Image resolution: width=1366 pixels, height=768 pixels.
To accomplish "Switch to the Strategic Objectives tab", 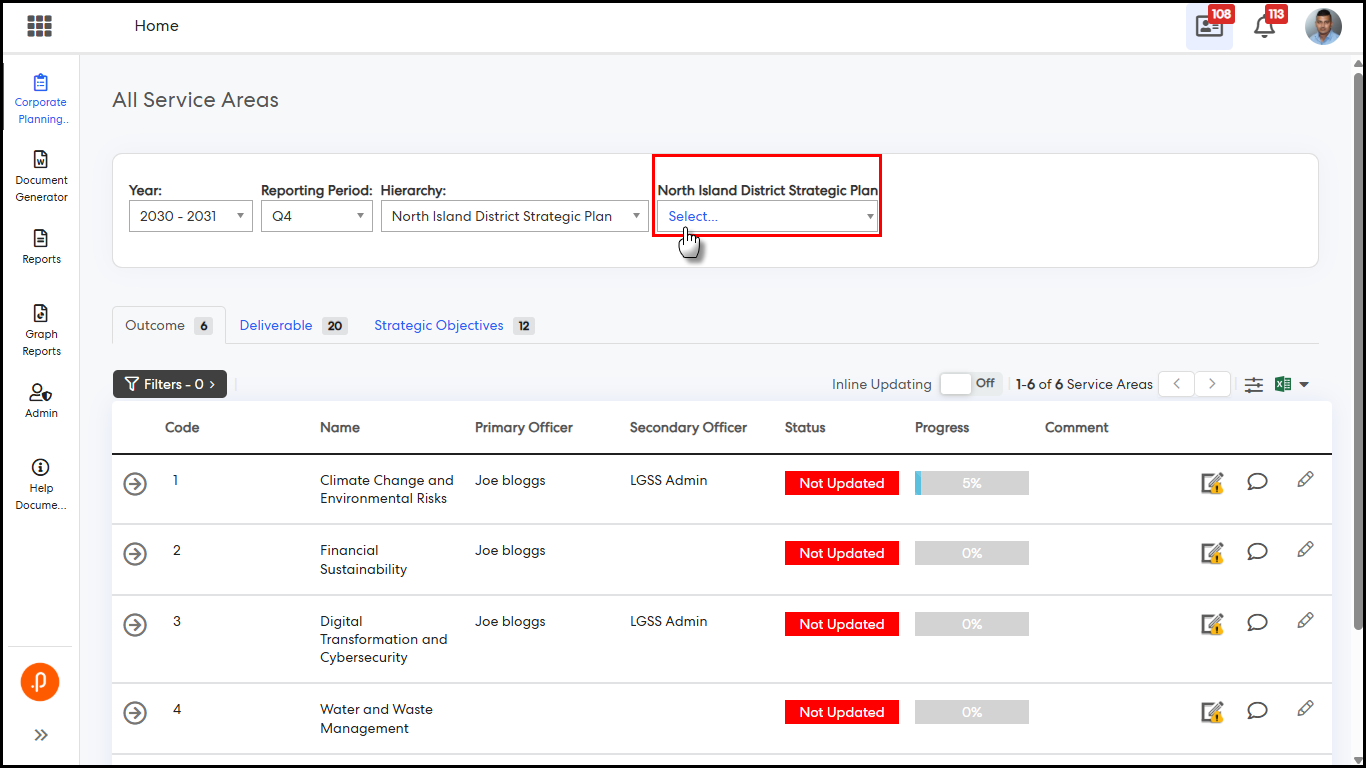I will click(x=439, y=326).
